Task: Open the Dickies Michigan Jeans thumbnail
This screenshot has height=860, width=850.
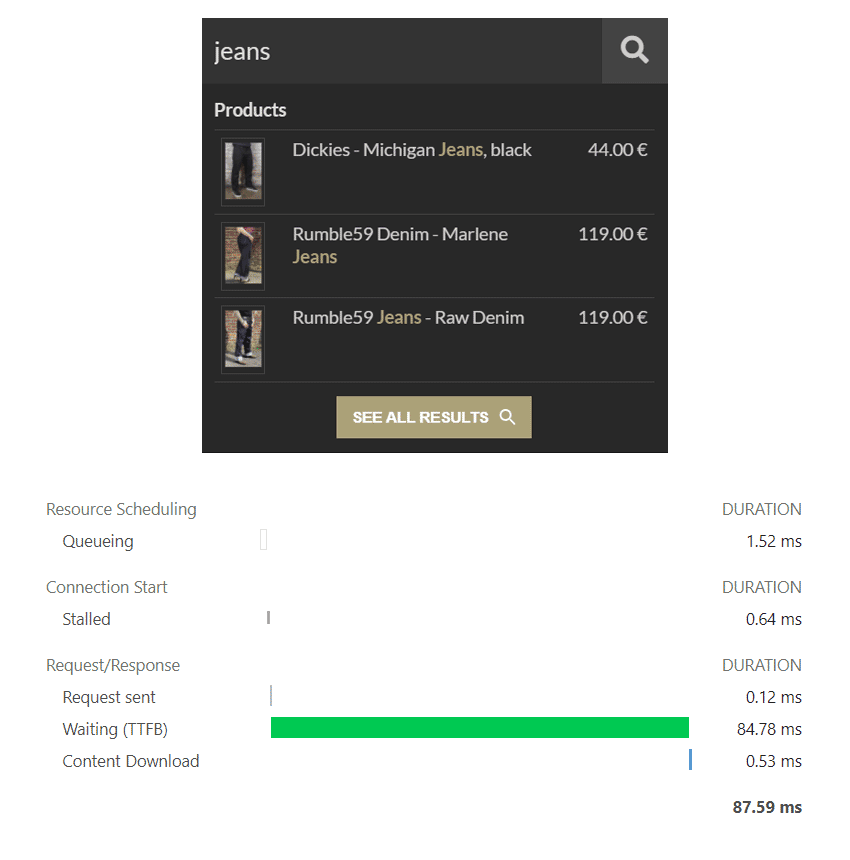Action: coord(243,172)
